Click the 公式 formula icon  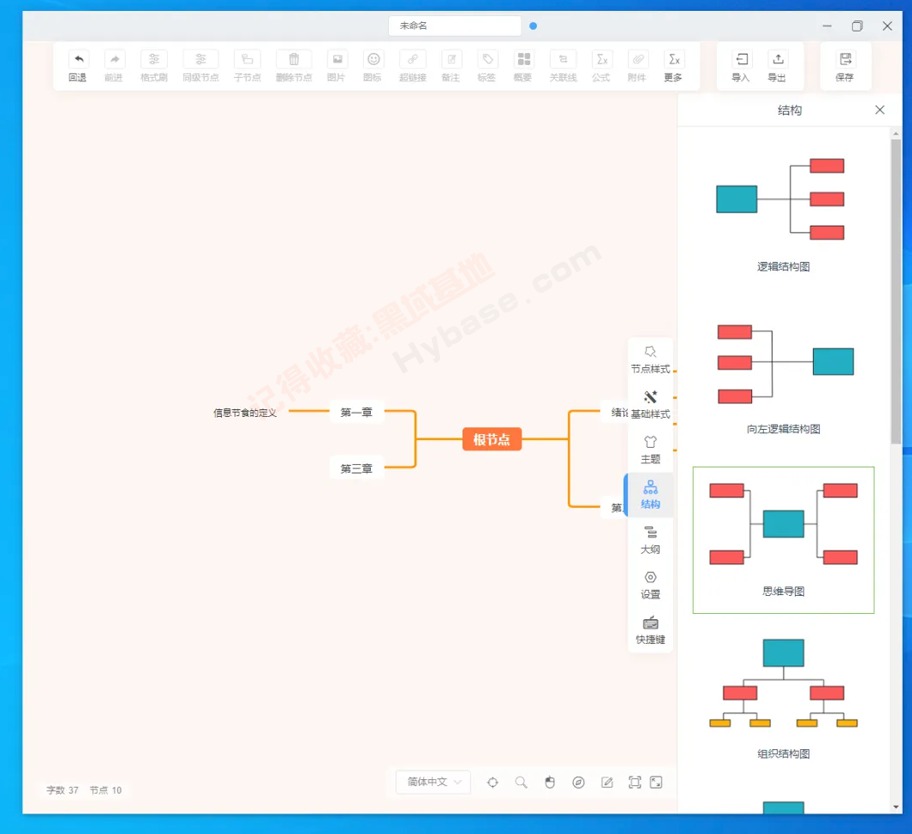tap(602, 59)
